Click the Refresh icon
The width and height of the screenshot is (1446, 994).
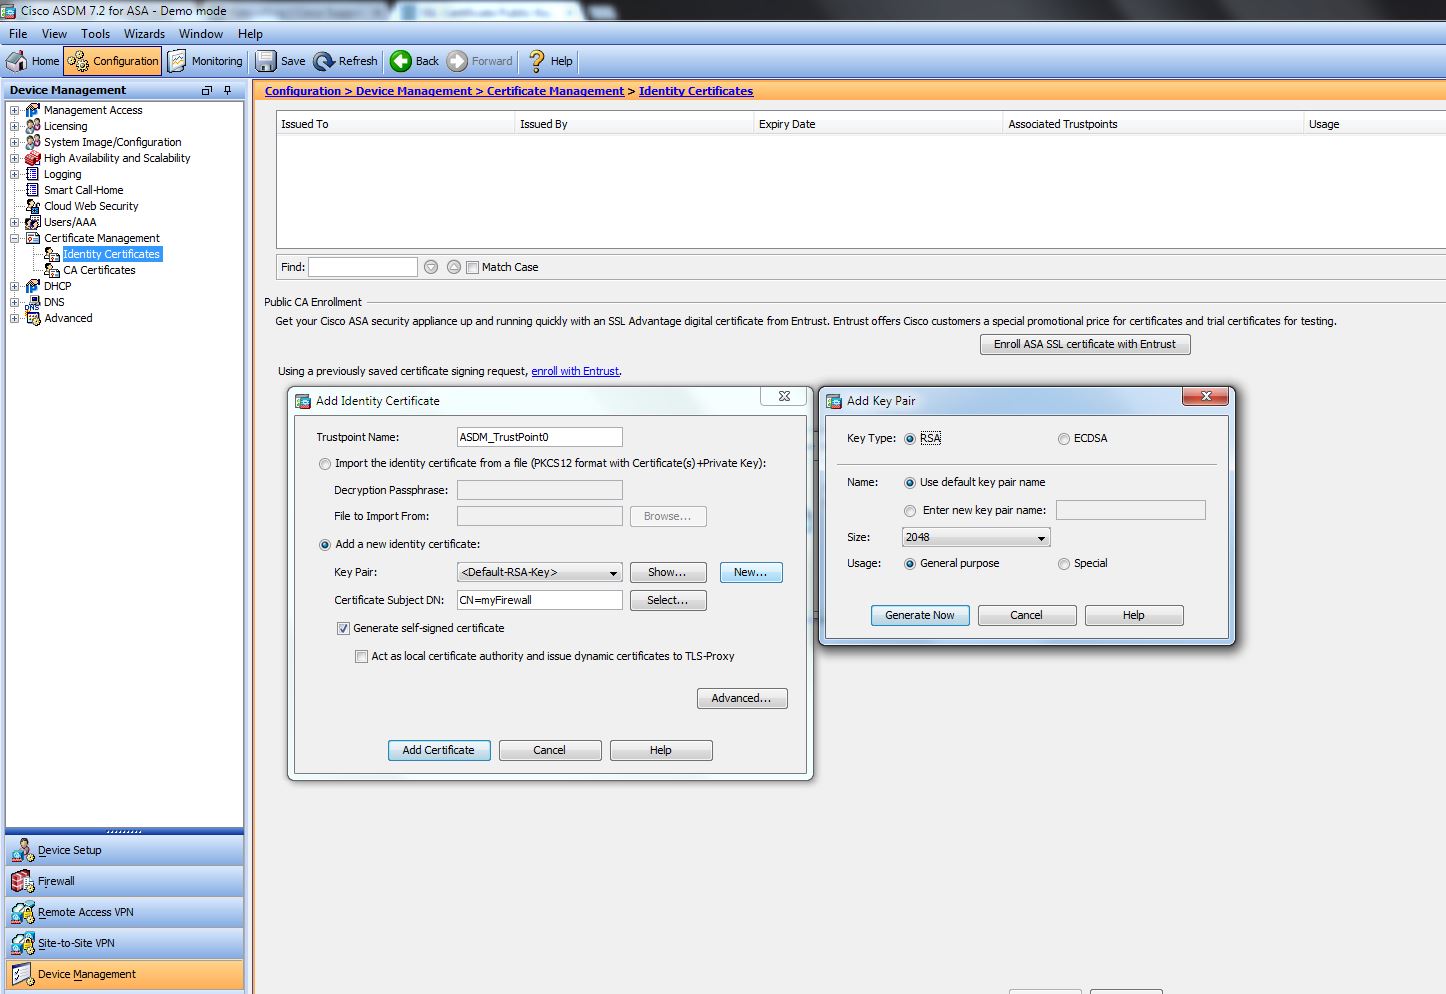[x=324, y=61]
